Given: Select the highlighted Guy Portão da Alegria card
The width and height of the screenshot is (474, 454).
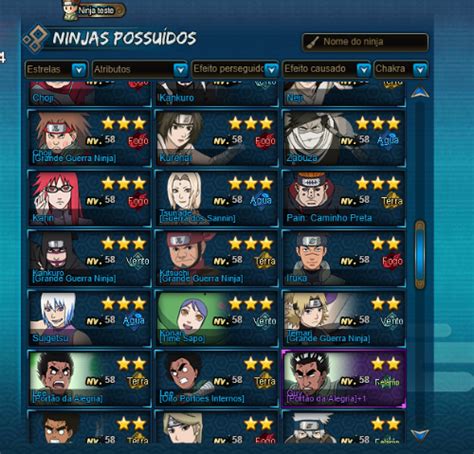Looking at the screenshot, I should 344,378.
